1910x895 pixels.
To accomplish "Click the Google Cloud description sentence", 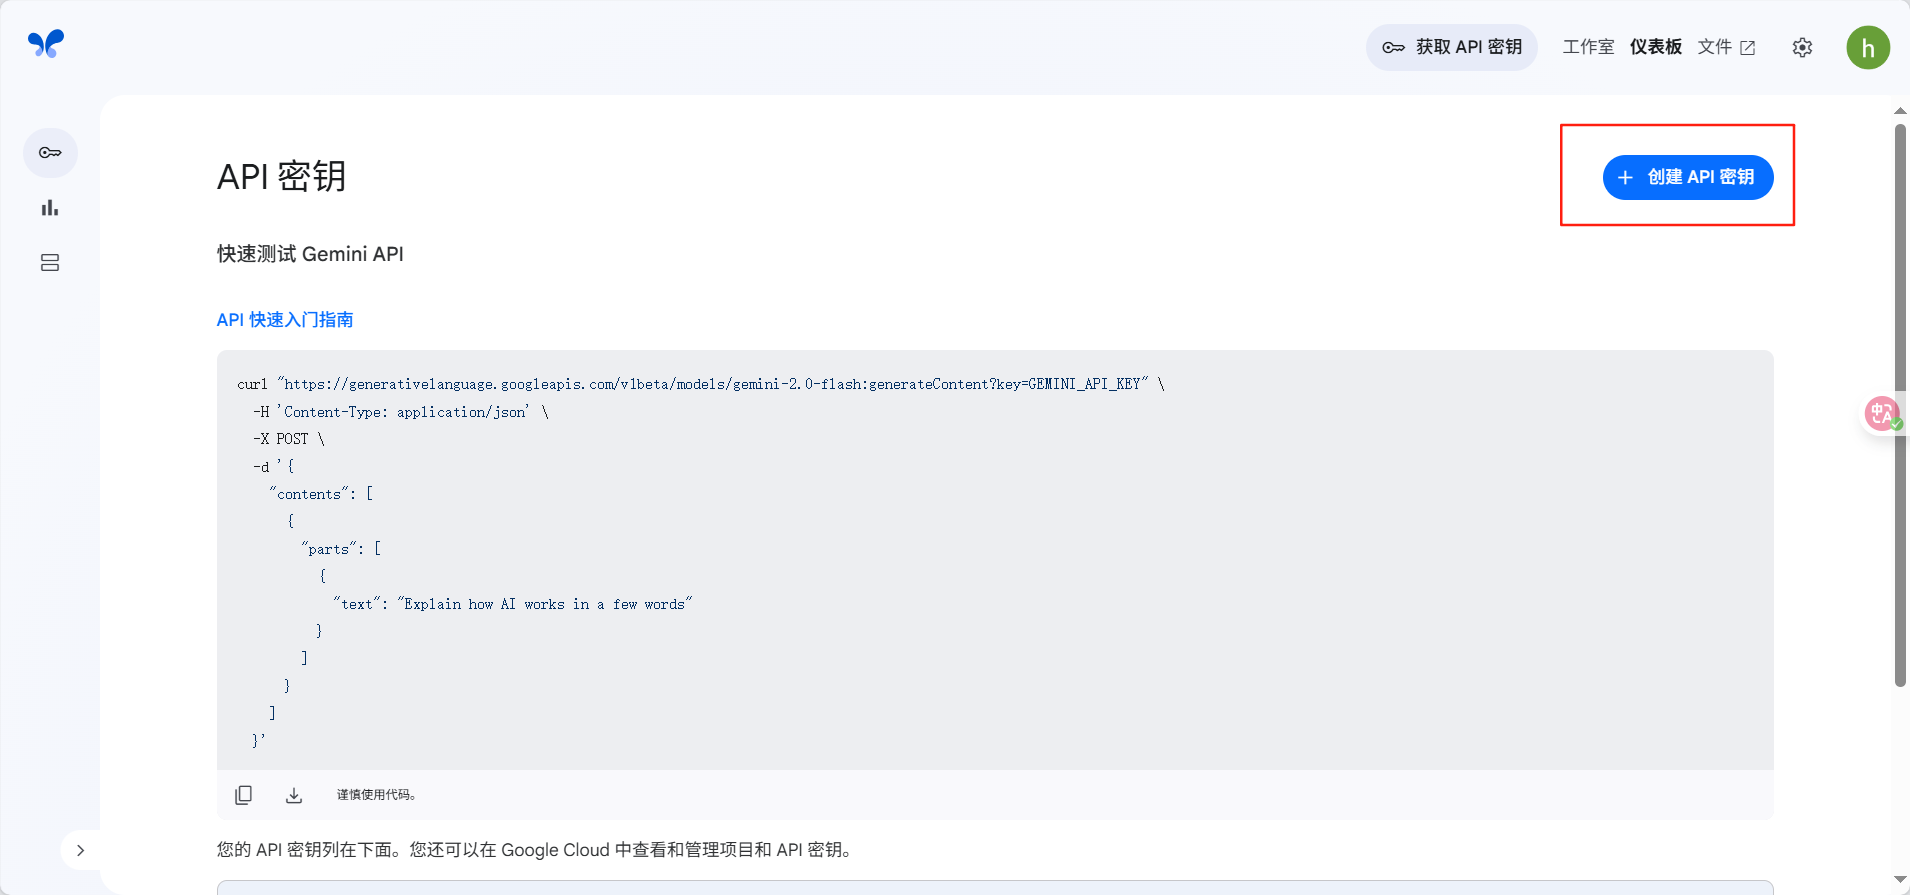I will (535, 850).
